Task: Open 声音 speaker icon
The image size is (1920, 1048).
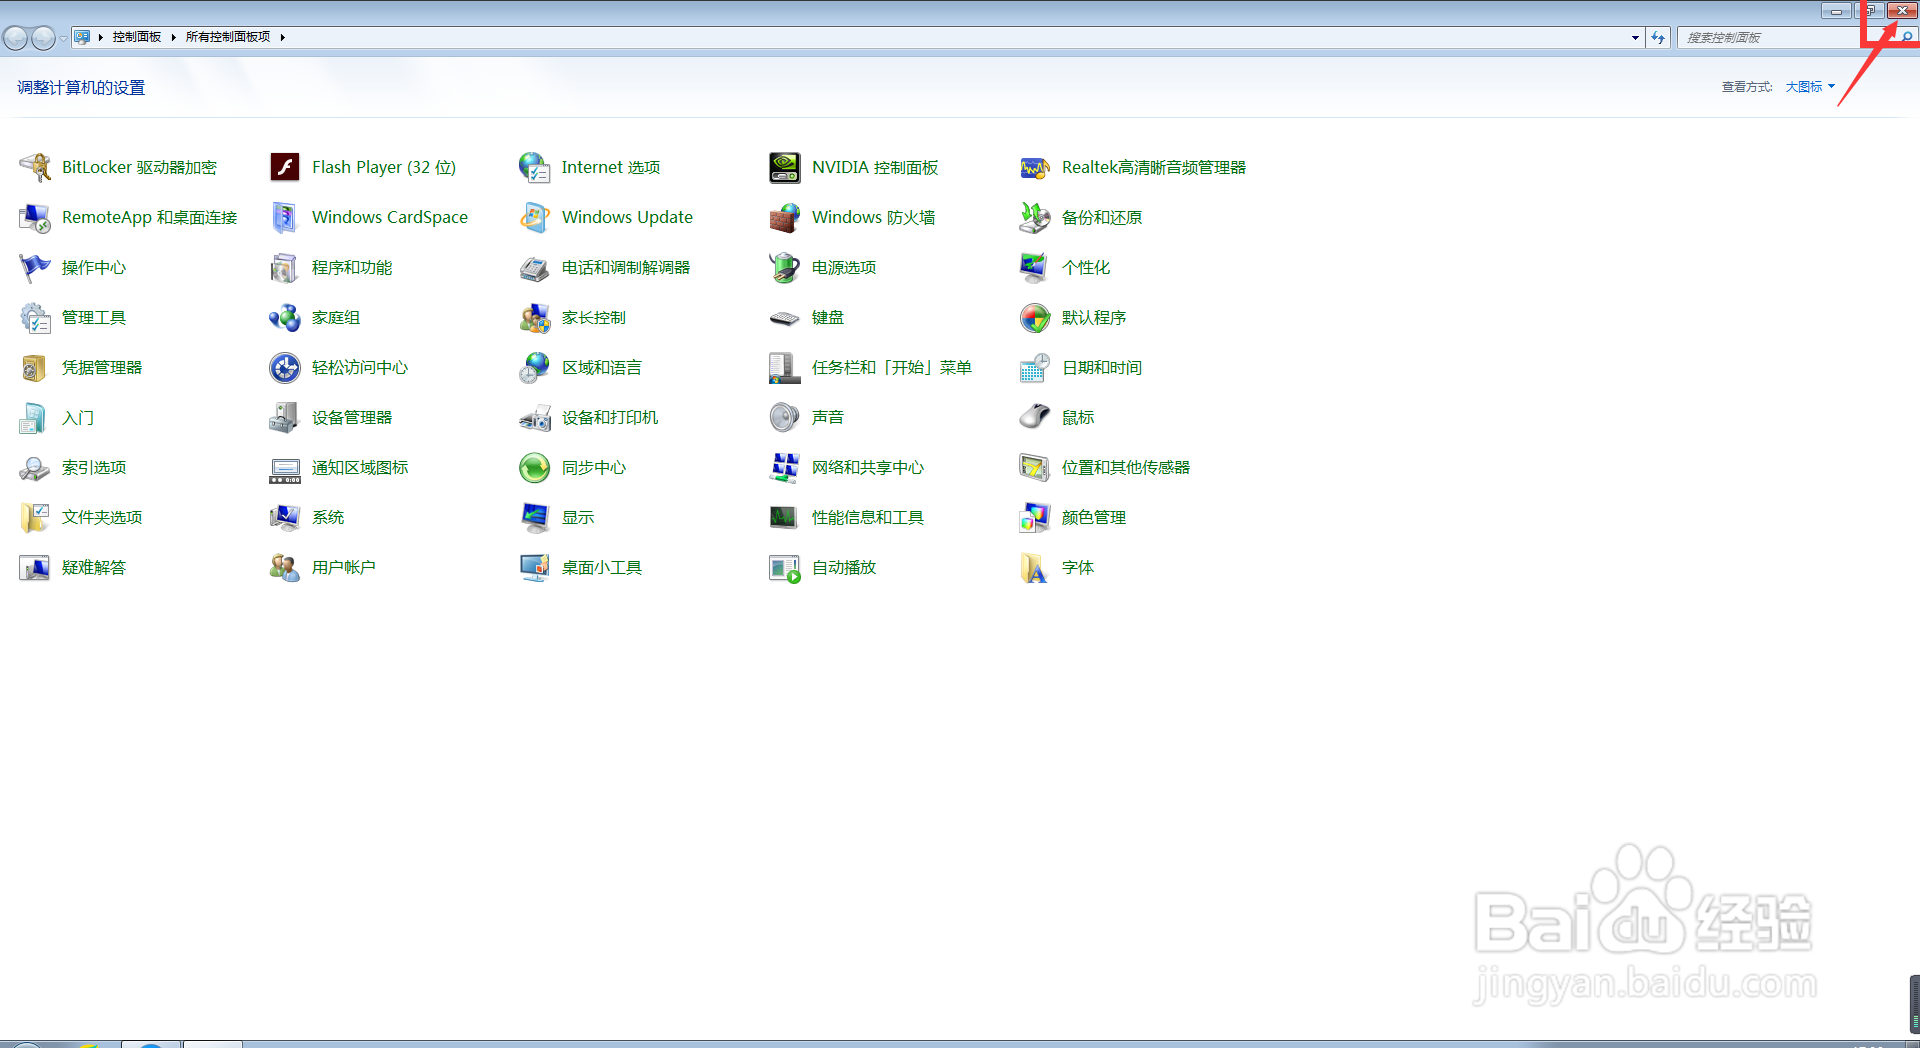Action: (x=785, y=417)
